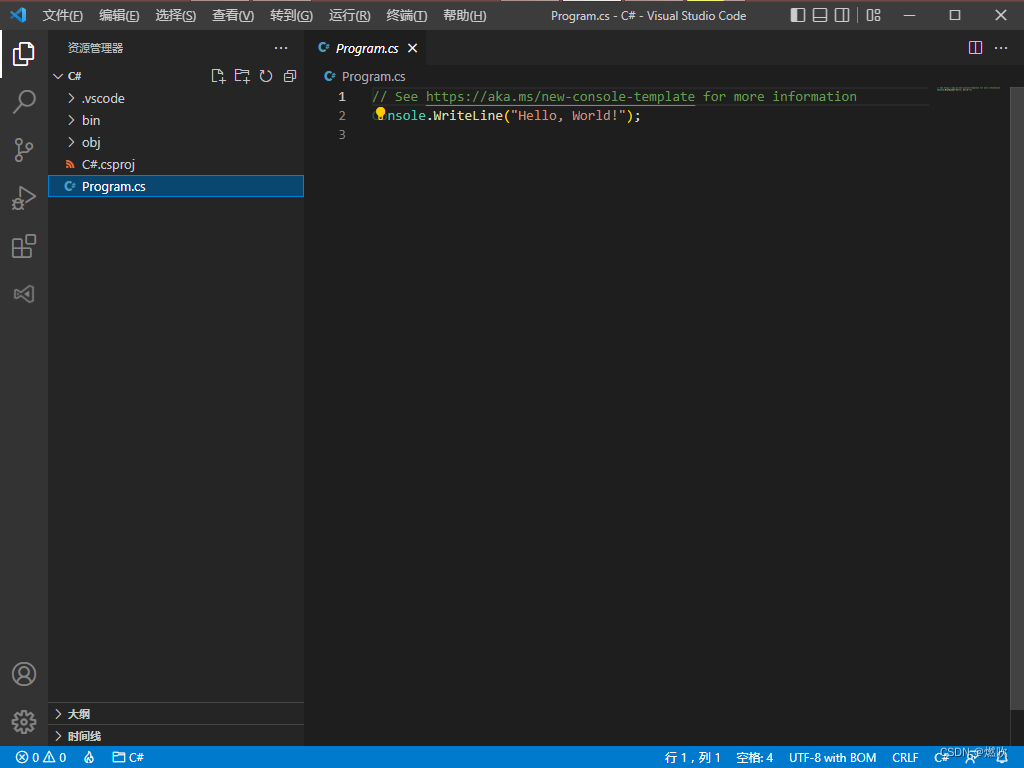This screenshot has height=768, width=1024.
Task: Refresh the Explorer file tree
Action: point(266,76)
